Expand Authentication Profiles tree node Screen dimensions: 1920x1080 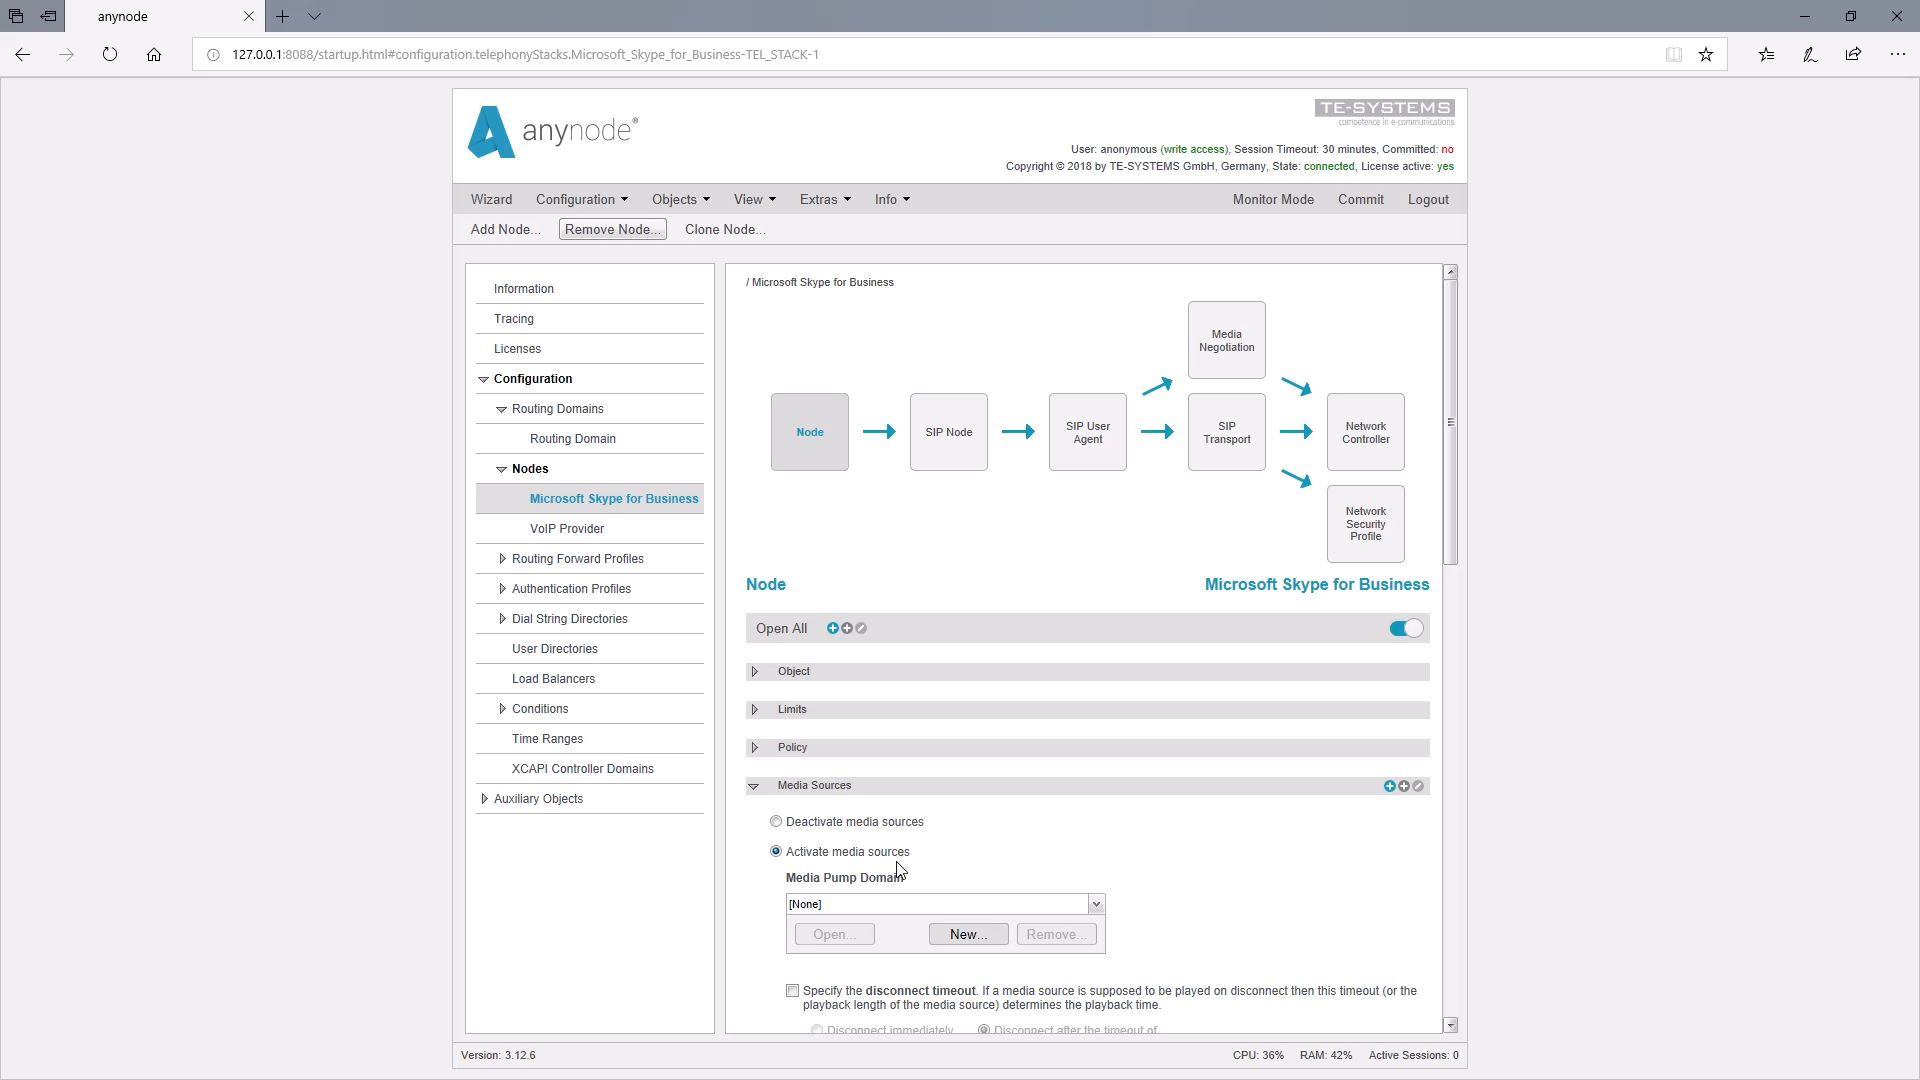click(502, 589)
